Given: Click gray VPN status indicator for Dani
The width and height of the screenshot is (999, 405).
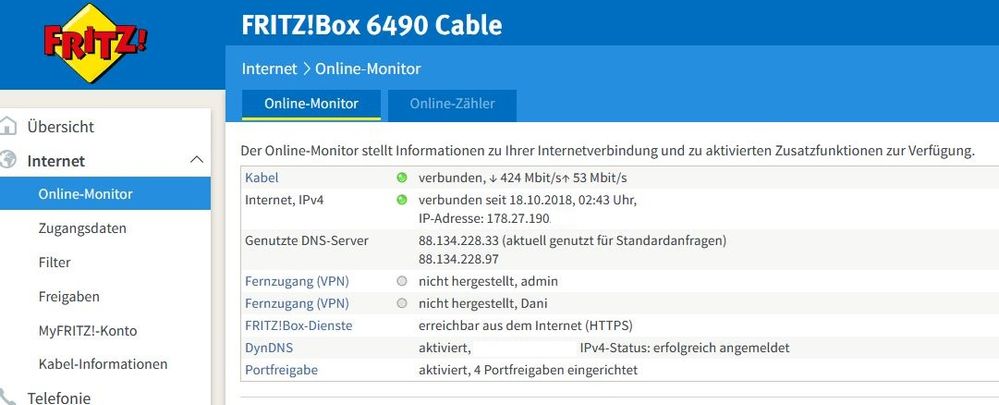Looking at the screenshot, I should coord(401,303).
